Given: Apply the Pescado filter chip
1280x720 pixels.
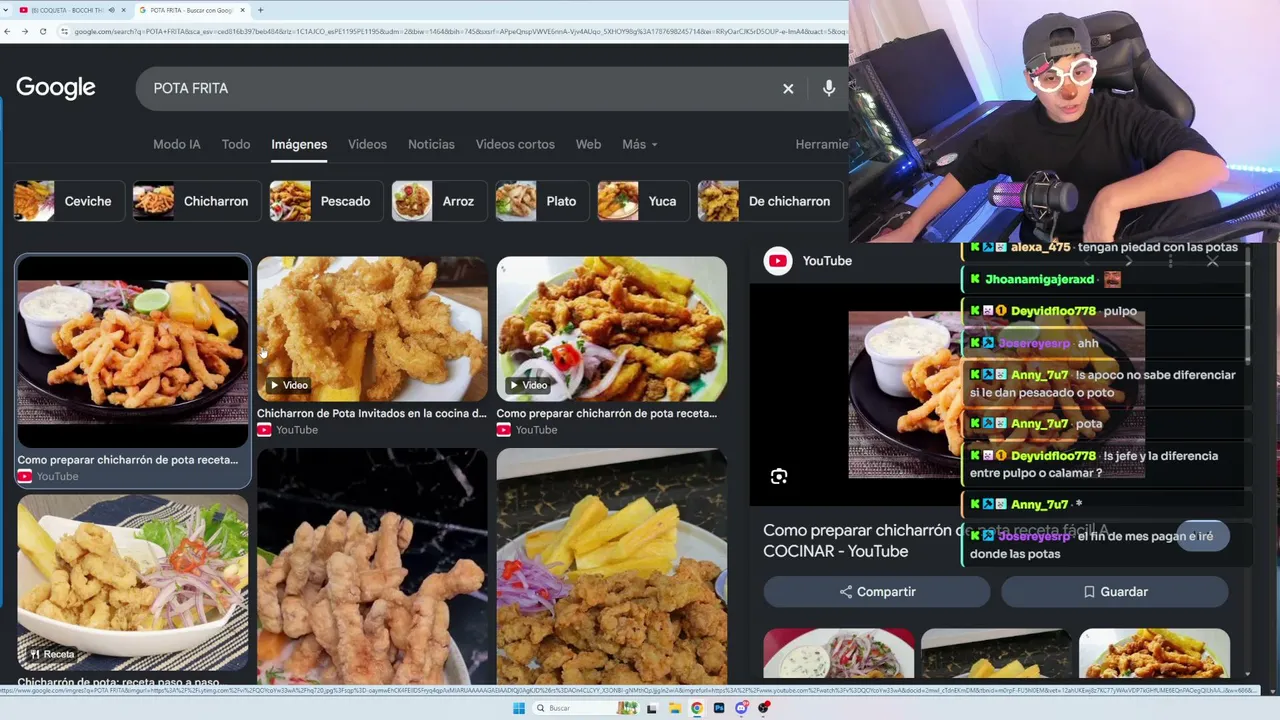Looking at the screenshot, I should click(x=326, y=201).
